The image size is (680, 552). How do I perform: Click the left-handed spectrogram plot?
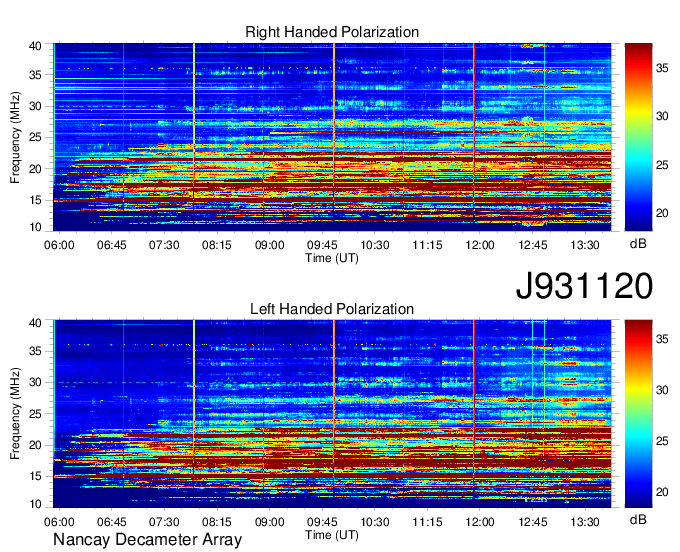(332, 414)
